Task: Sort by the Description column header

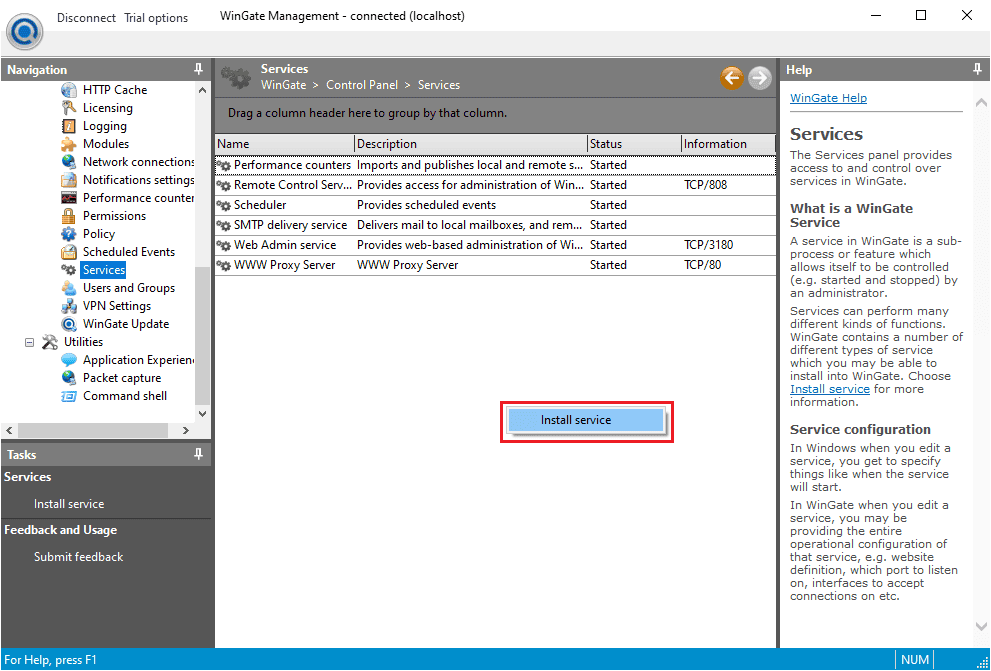Action: tap(471, 144)
